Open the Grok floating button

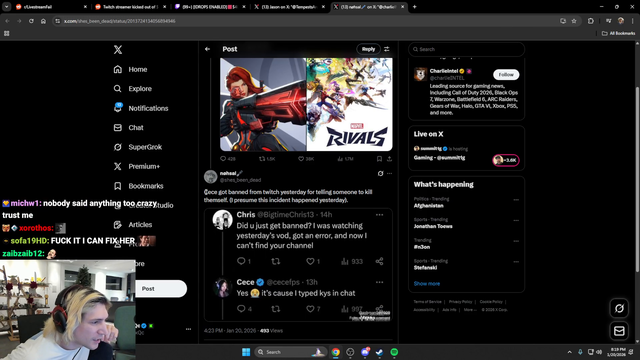[619, 309]
